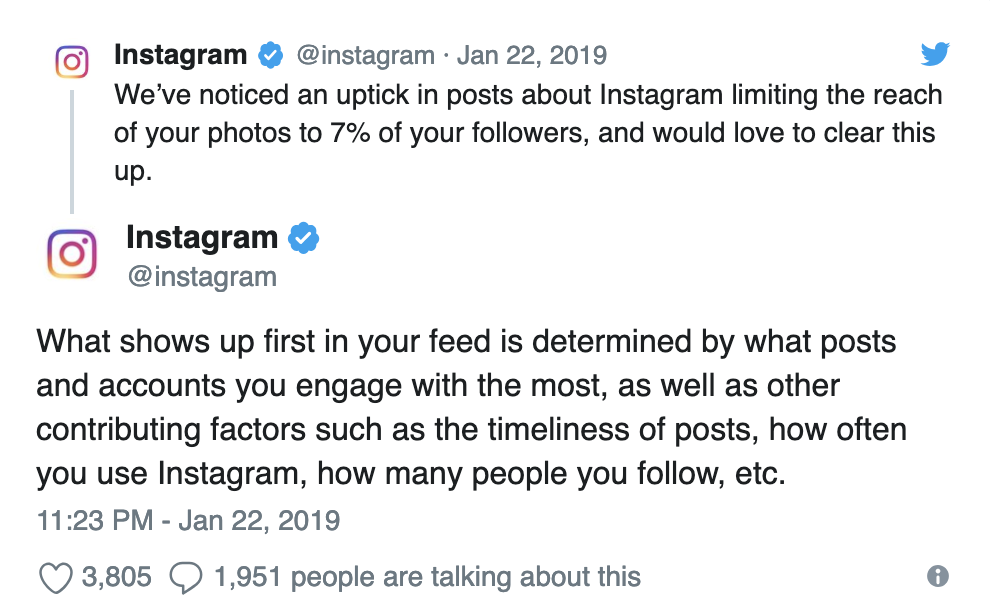Click the thread line connecting the tweets
This screenshot has height=614, width=990.
[72, 150]
